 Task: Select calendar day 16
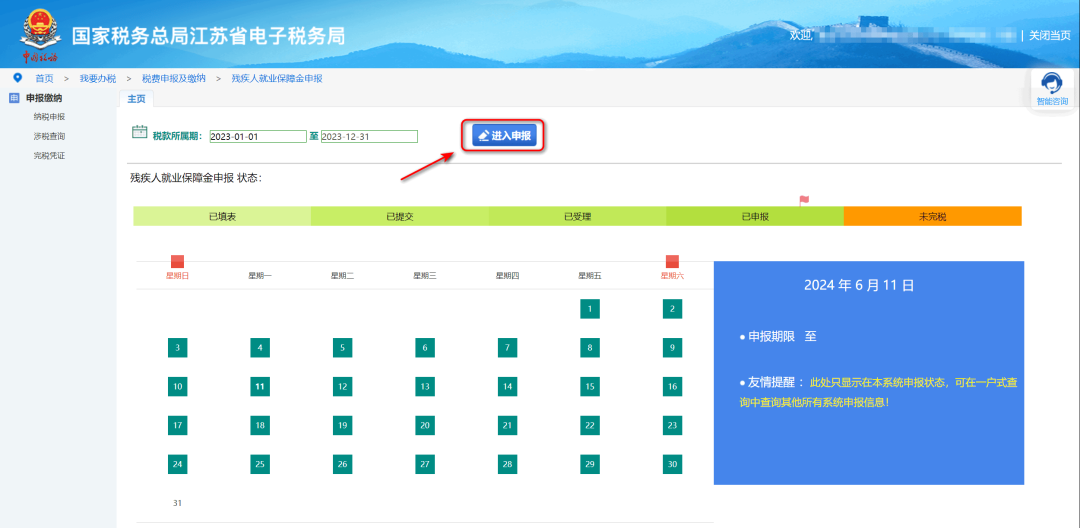[672, 386]
